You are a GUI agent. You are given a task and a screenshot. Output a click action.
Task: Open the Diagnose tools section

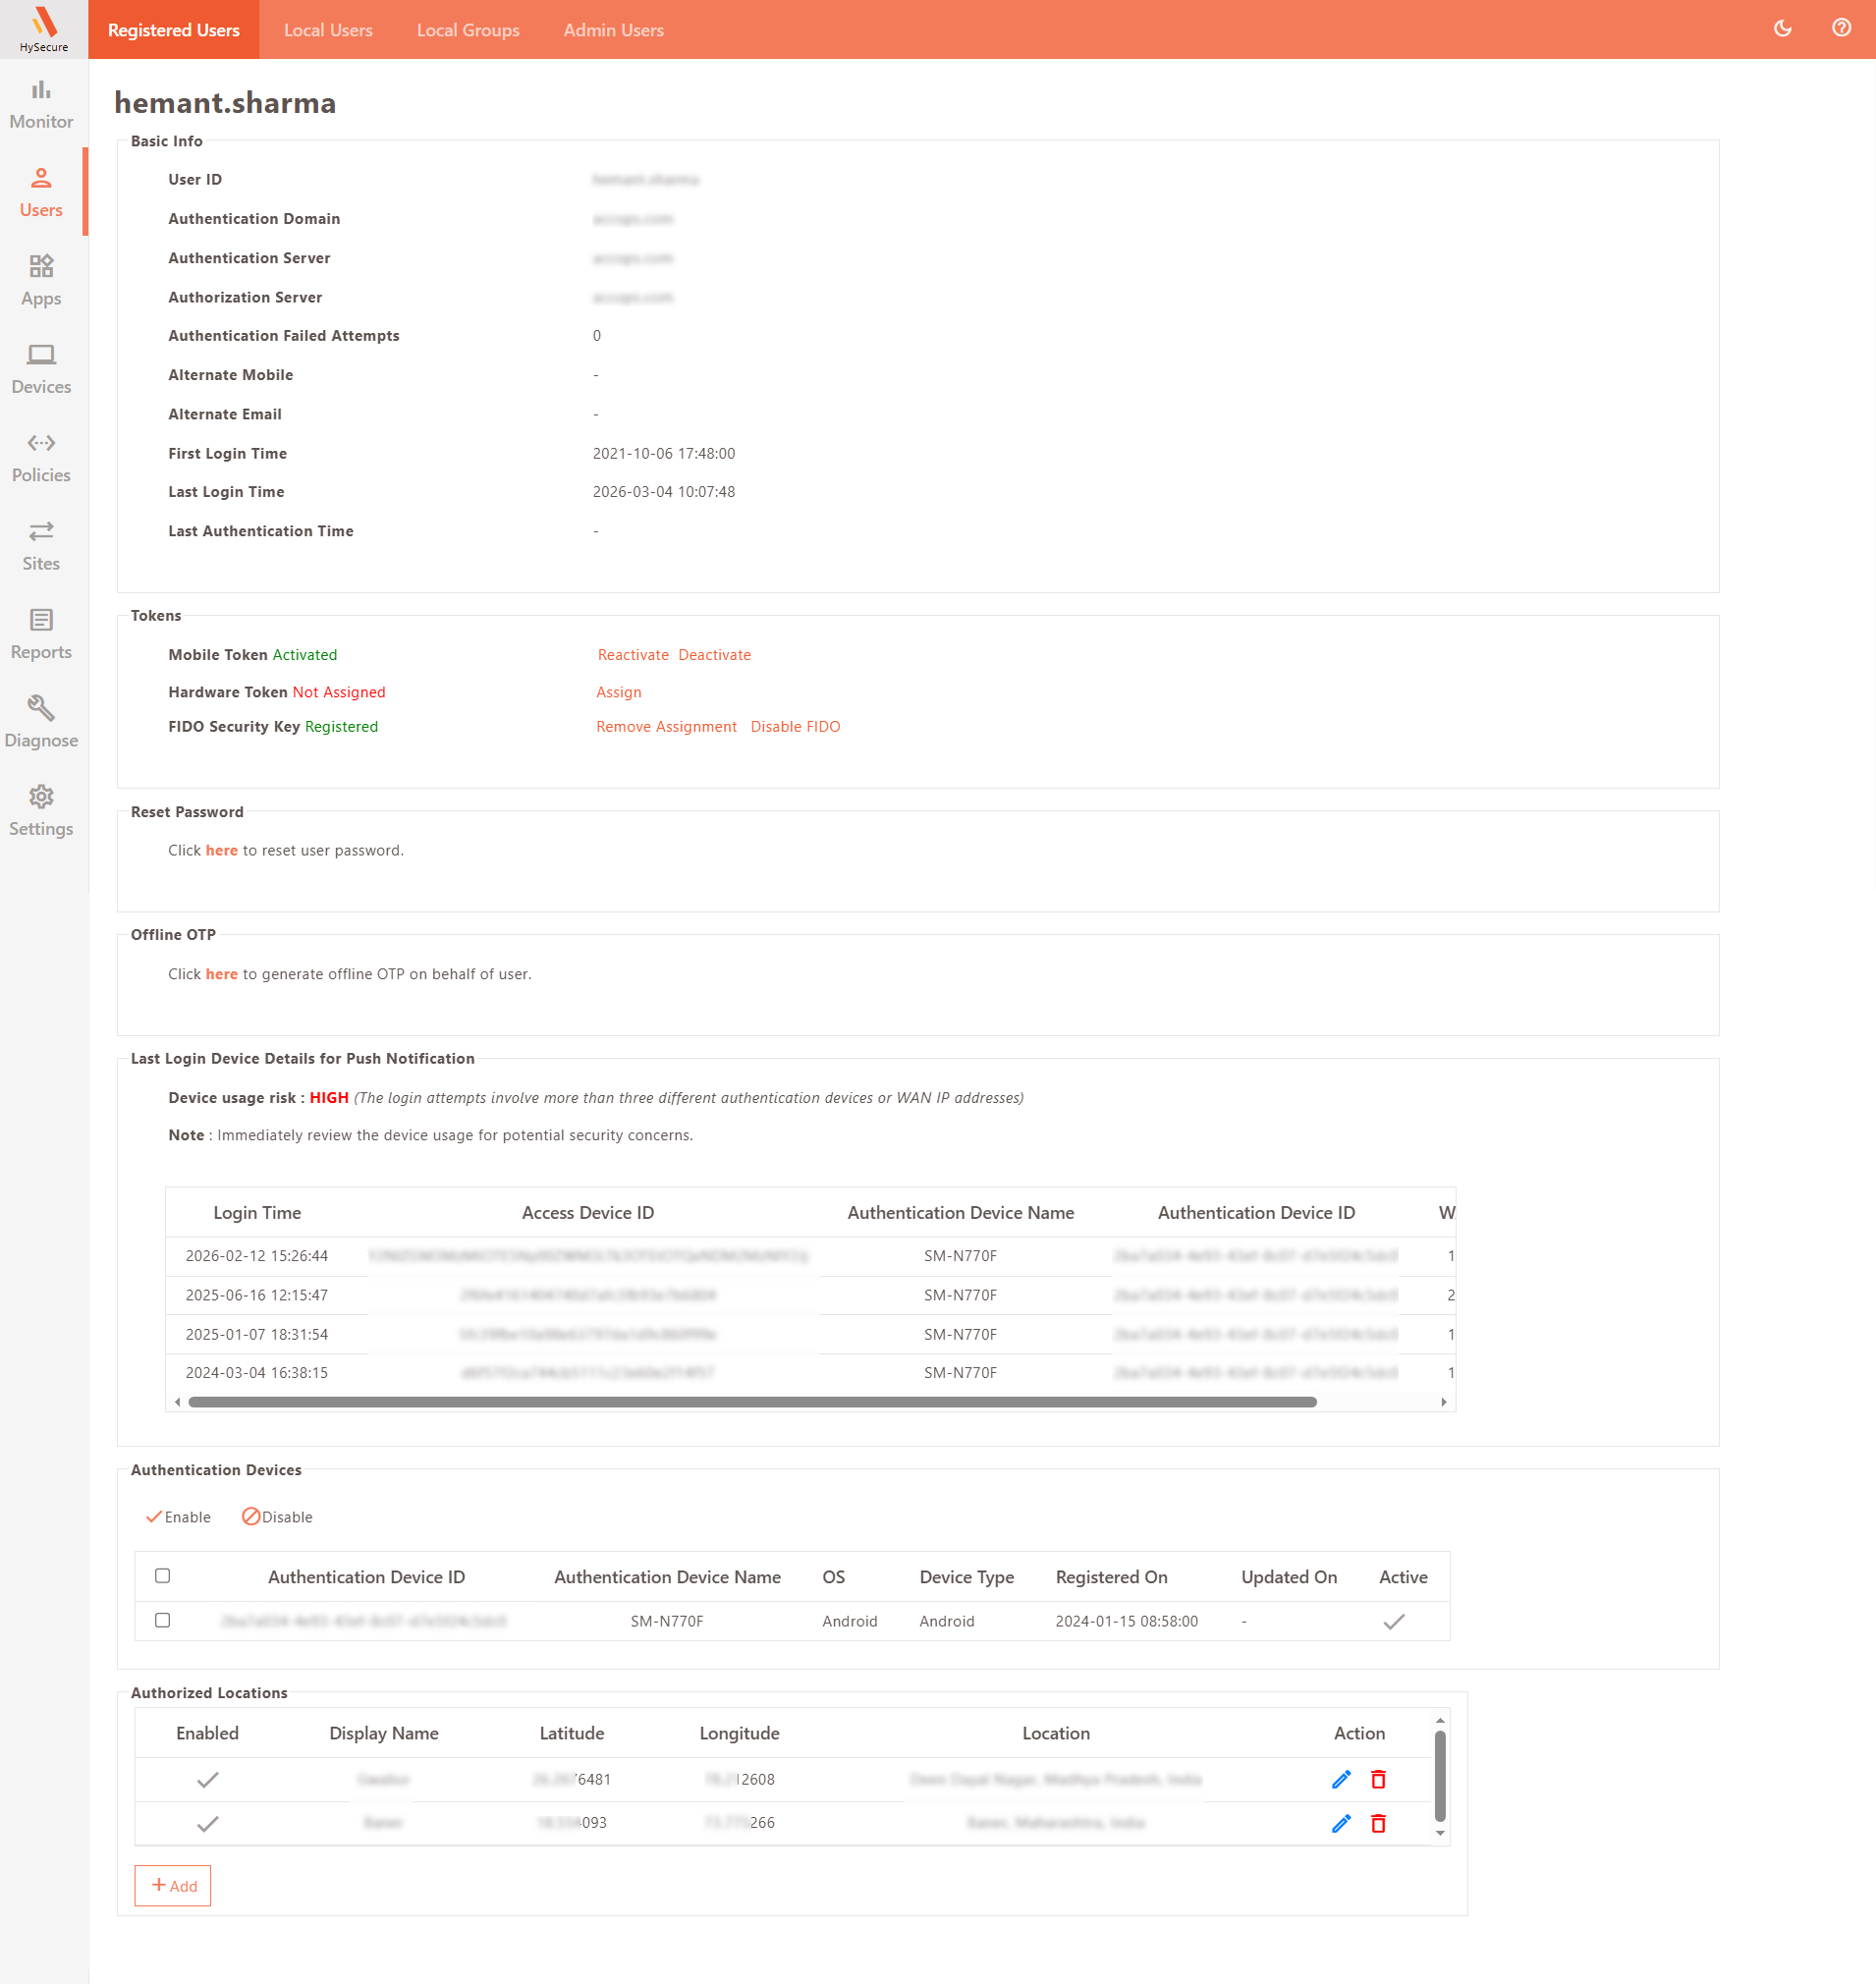point(41,723)
